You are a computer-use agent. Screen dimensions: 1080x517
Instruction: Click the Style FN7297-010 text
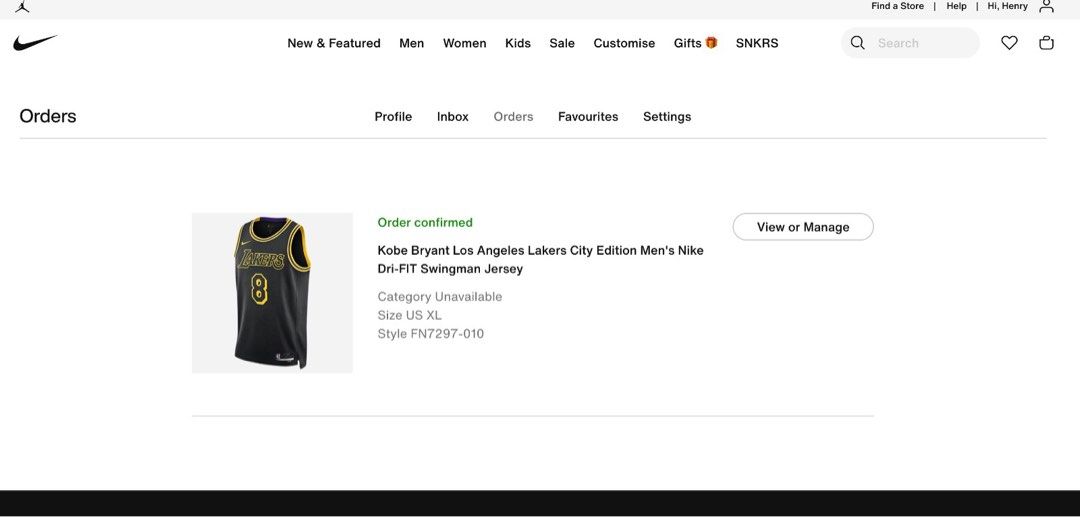point(430,334)
